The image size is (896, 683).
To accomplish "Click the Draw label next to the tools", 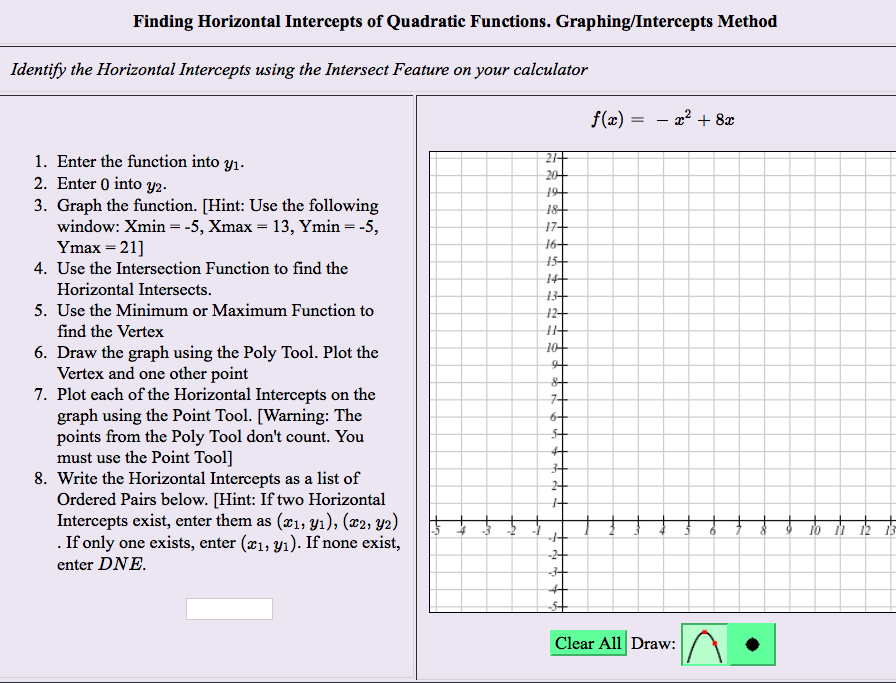I will point(651,644).
